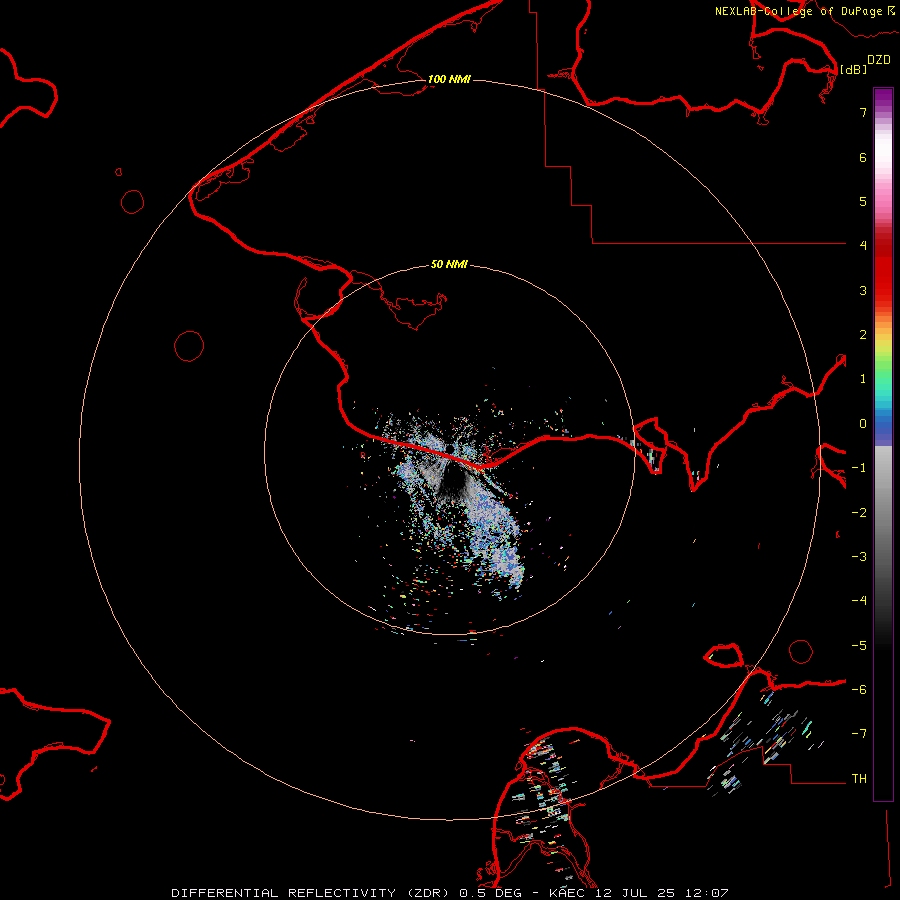Select the "-3" tick on color scale
Viewport: 900px width, 900px height.
[859, 557]
